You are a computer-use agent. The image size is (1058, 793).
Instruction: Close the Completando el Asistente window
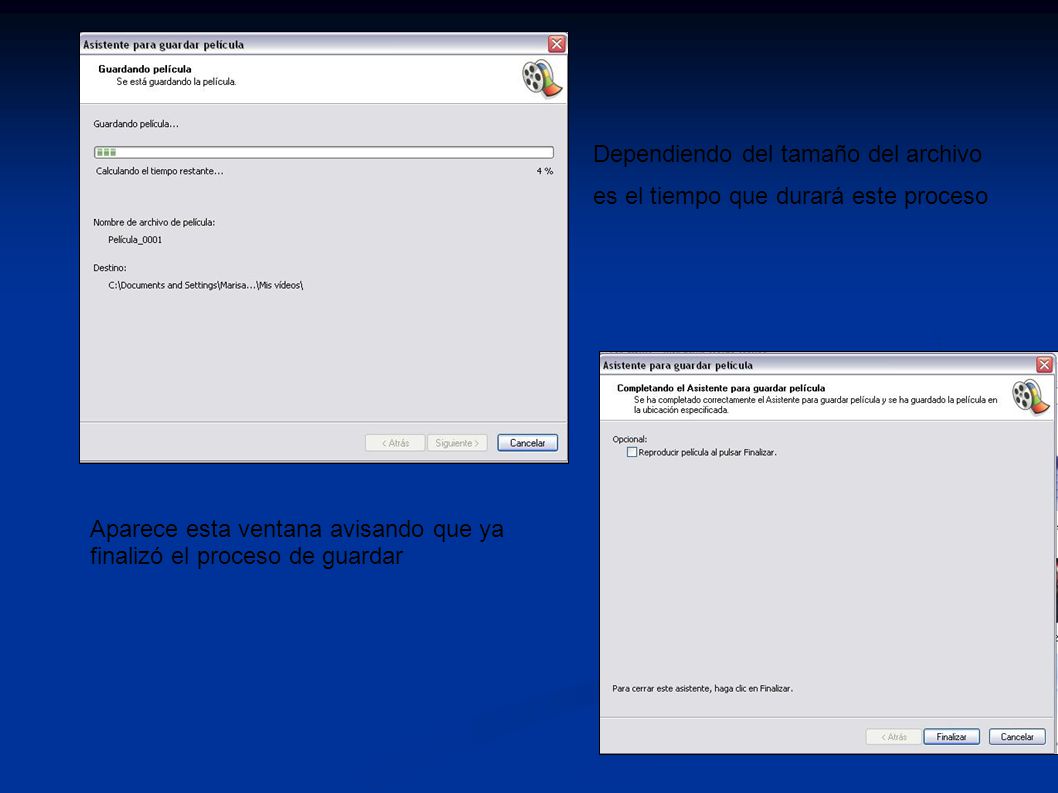(1045, 364)
